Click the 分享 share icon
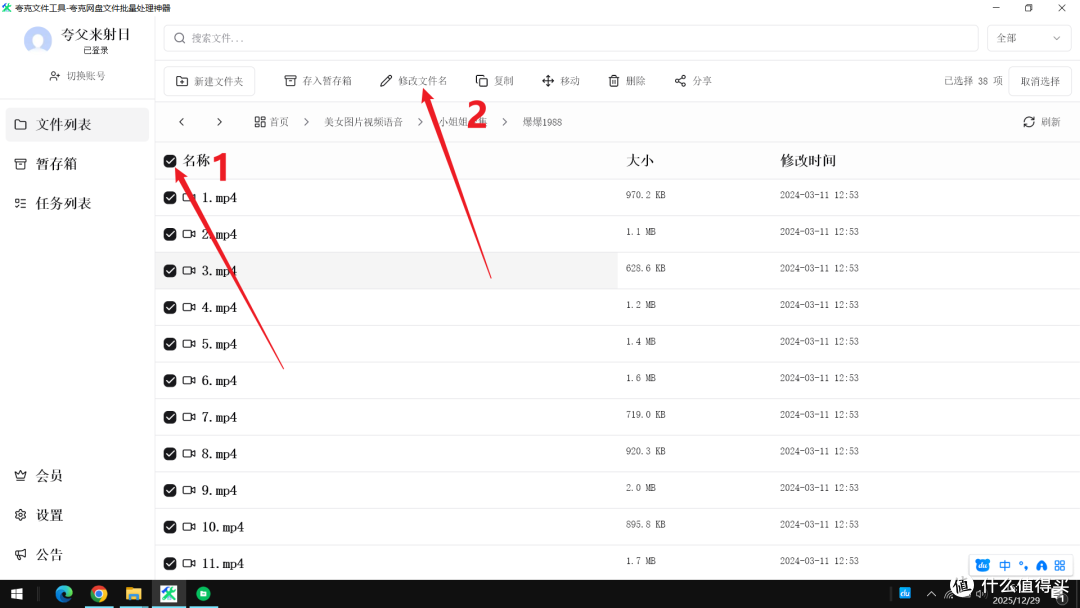The image size is (1080, 608). click(680, 81)
